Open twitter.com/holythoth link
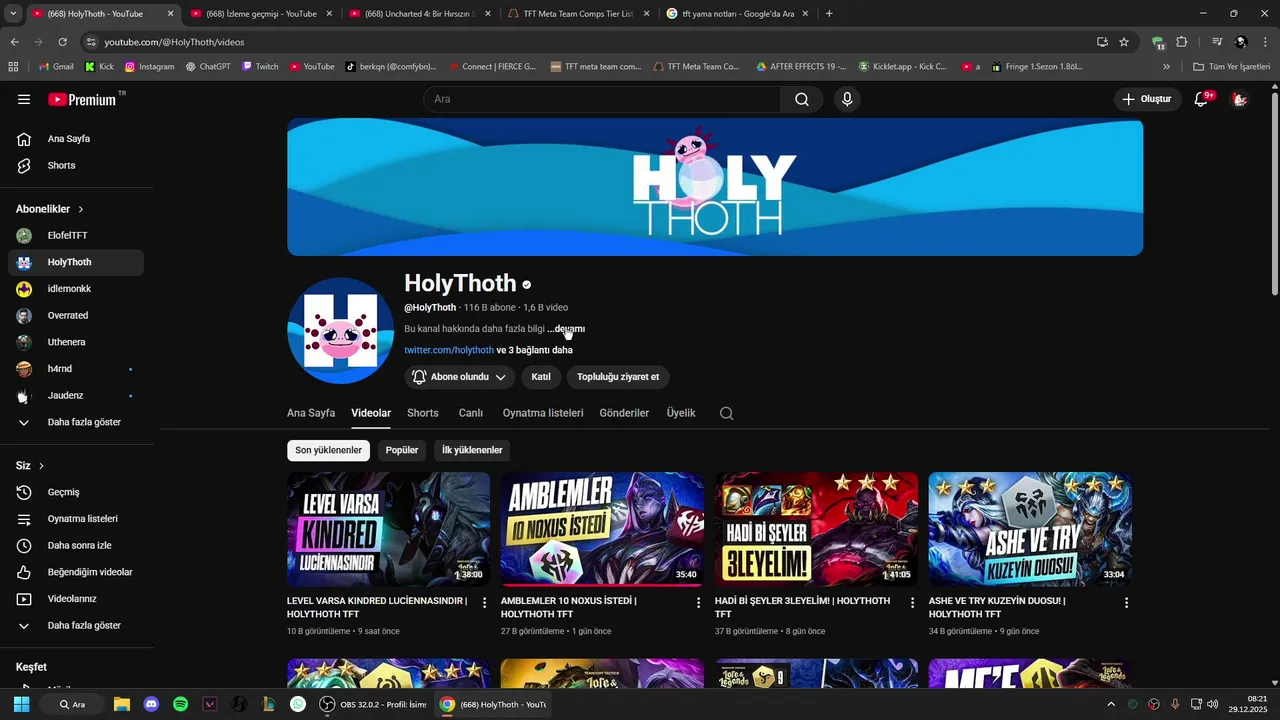Viewport: 1280px width, 720px height. click(x=449, y=350)
